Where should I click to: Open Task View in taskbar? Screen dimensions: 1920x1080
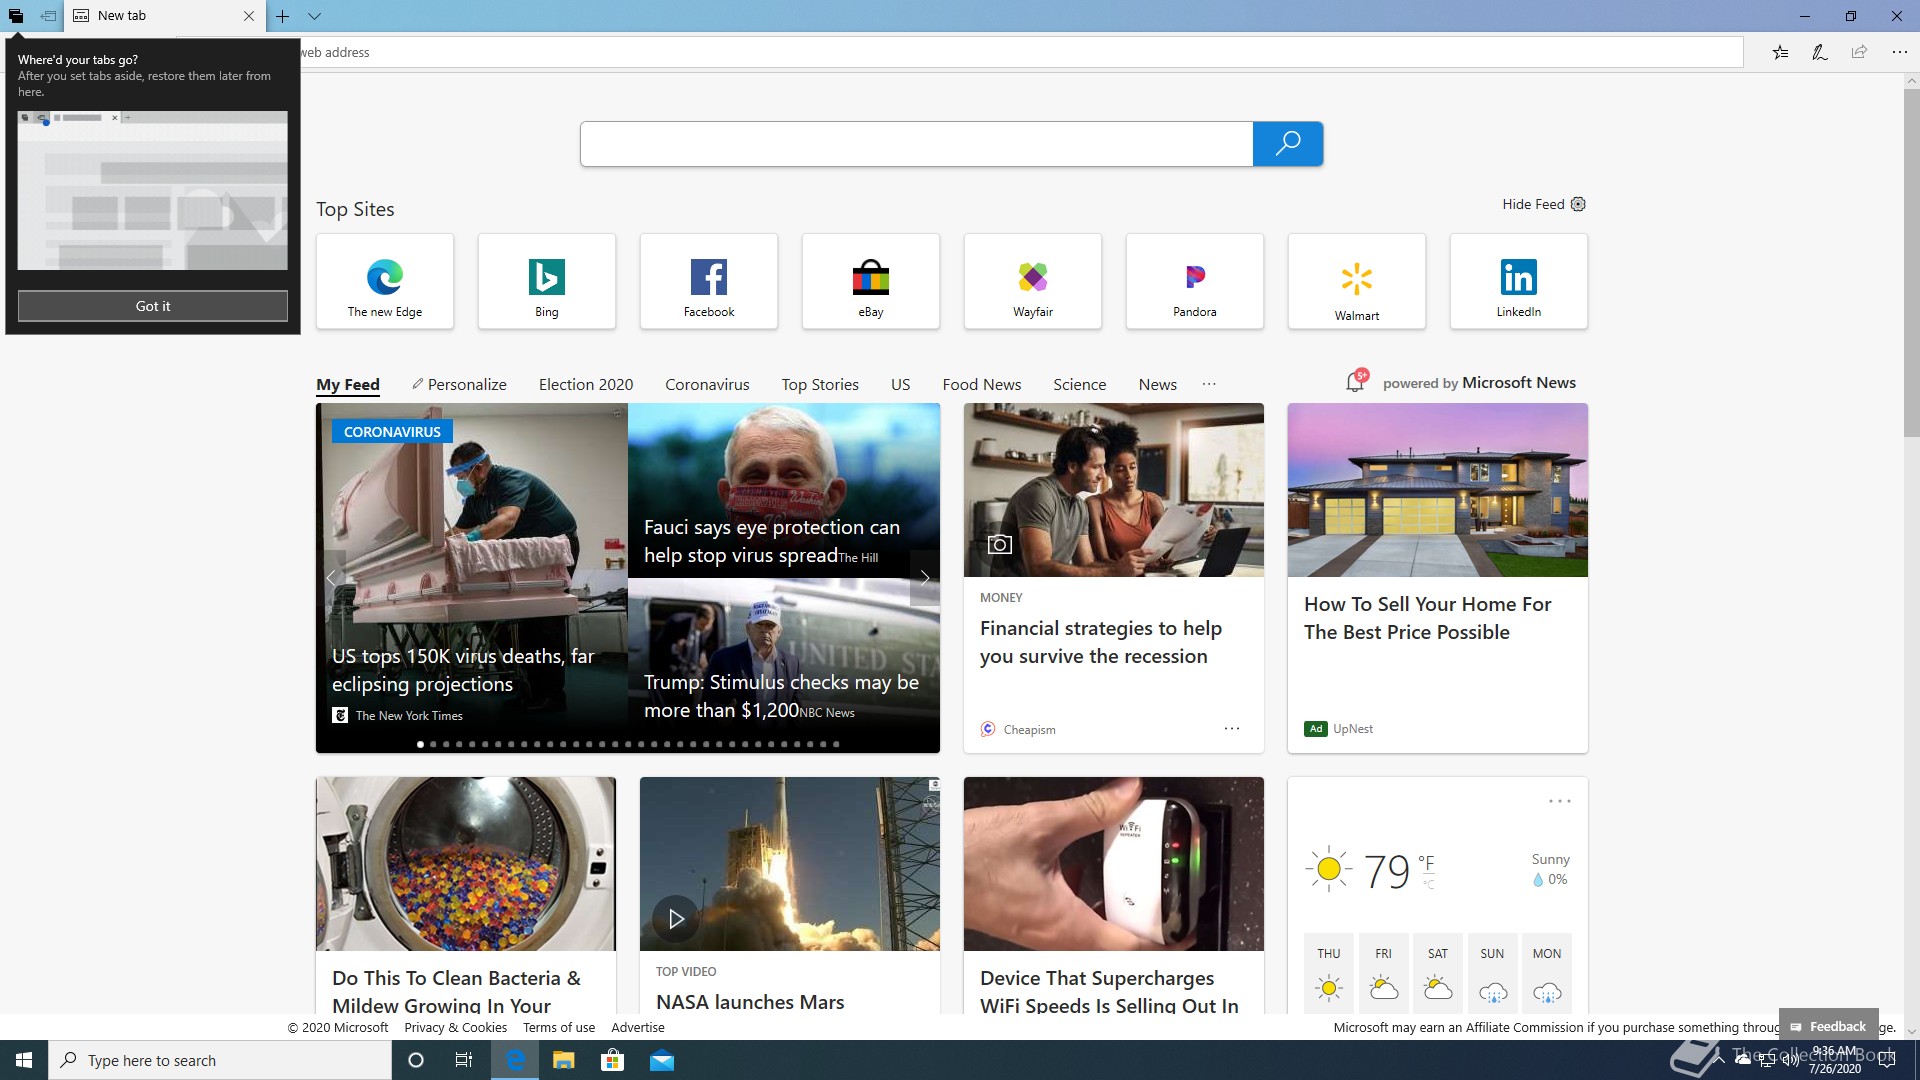point(464,1060)
